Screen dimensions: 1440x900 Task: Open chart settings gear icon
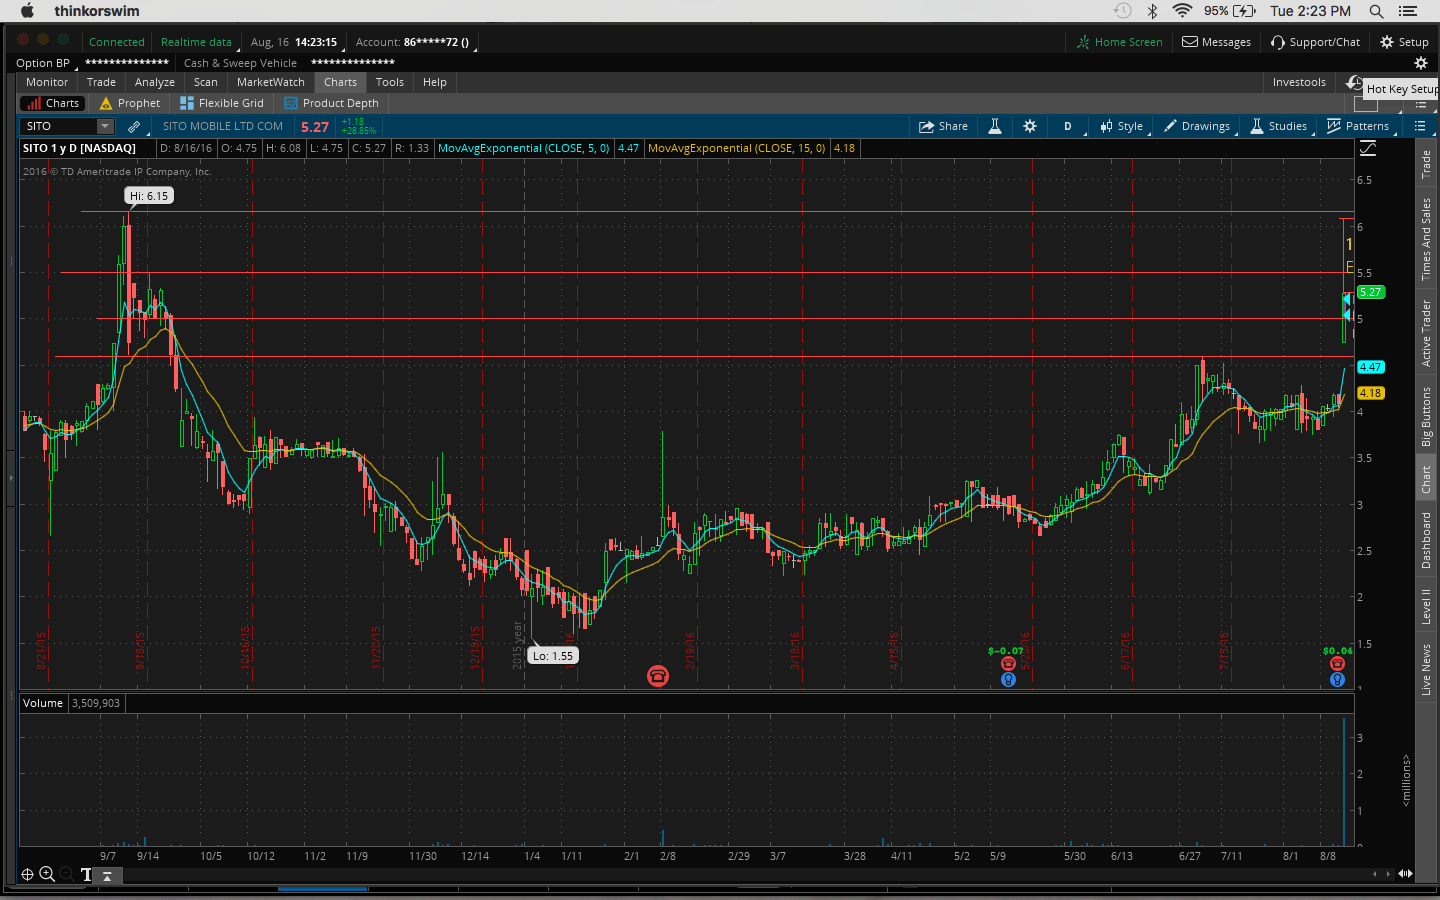coord(1030,126)
